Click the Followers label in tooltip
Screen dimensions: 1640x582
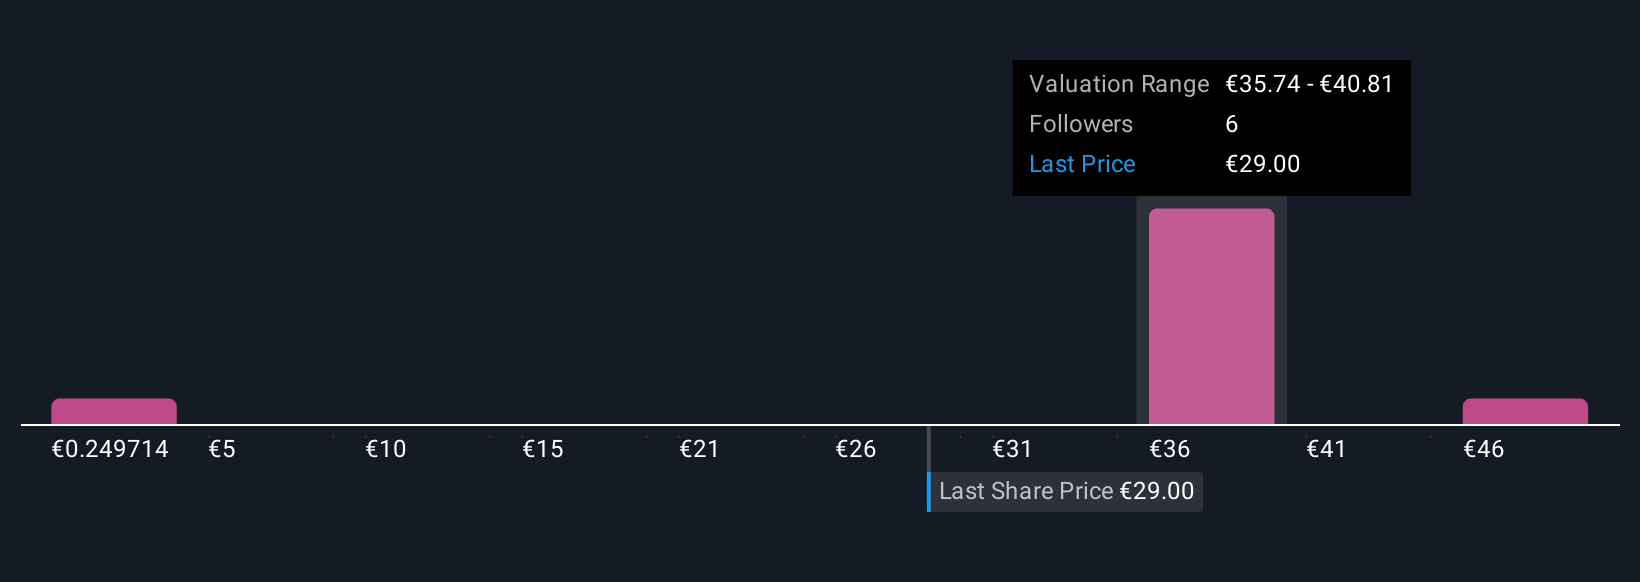click(x=1081, y=124)
